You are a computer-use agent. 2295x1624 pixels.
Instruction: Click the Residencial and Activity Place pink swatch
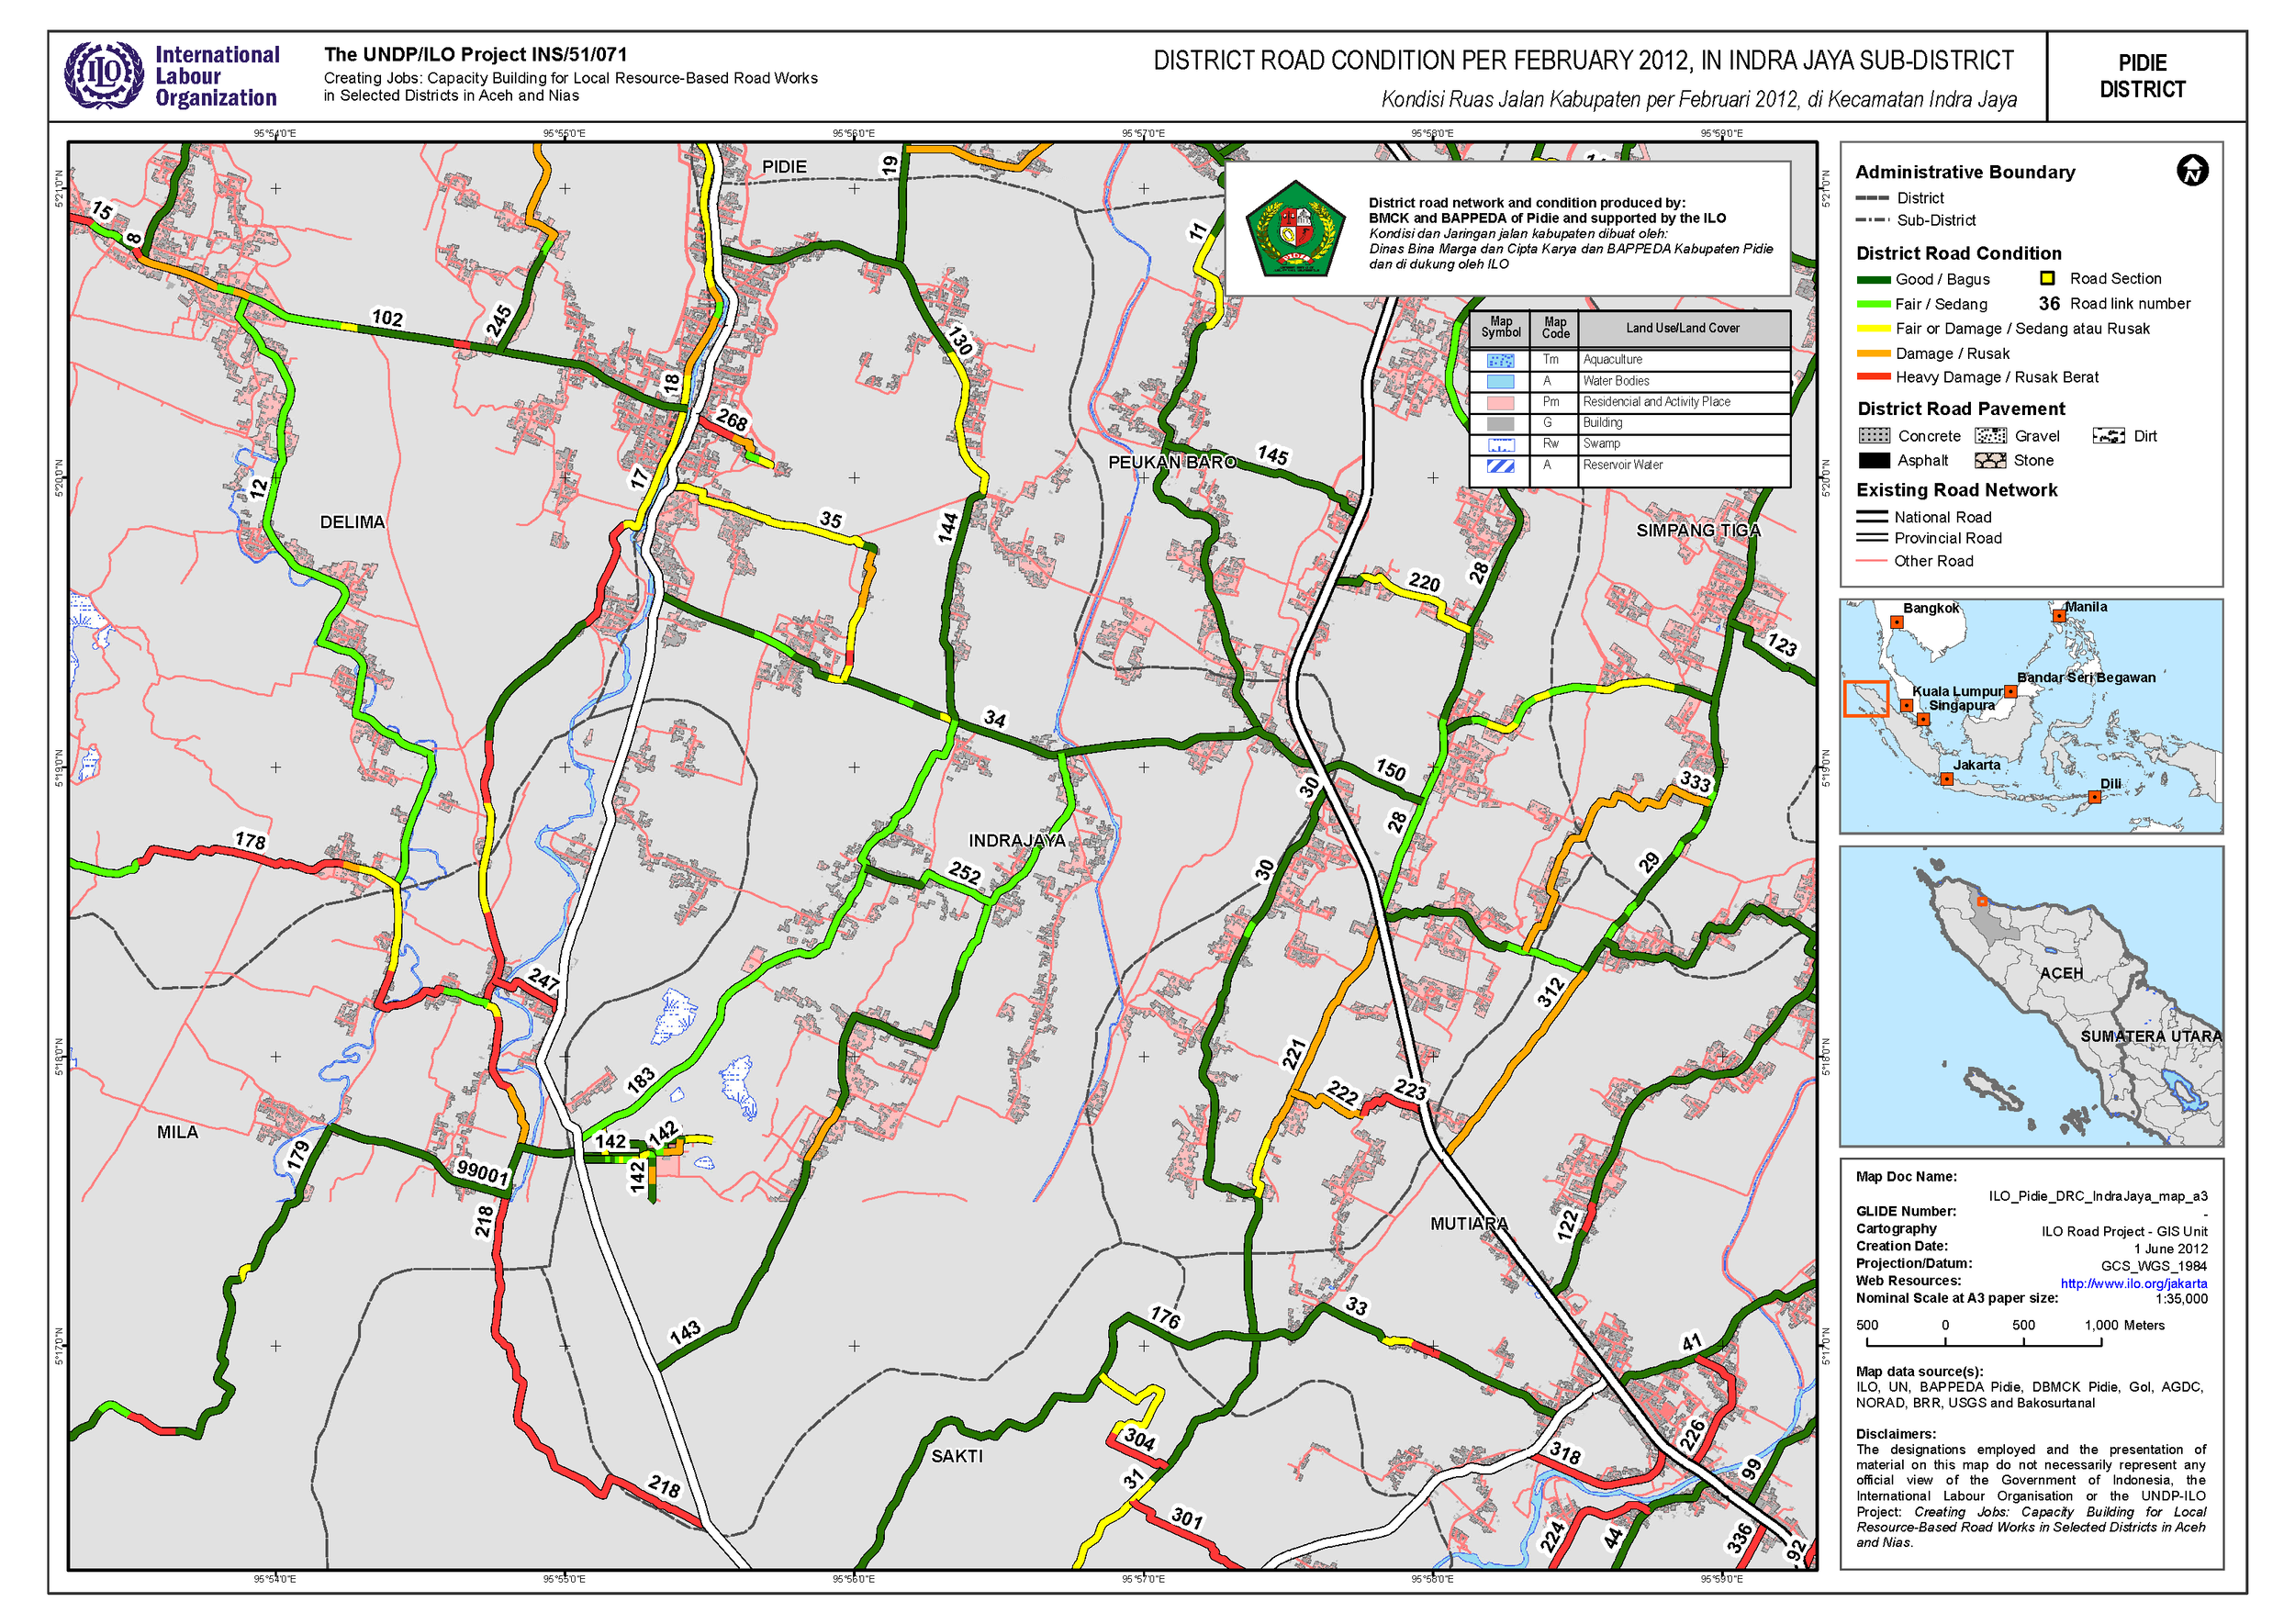1500,403
